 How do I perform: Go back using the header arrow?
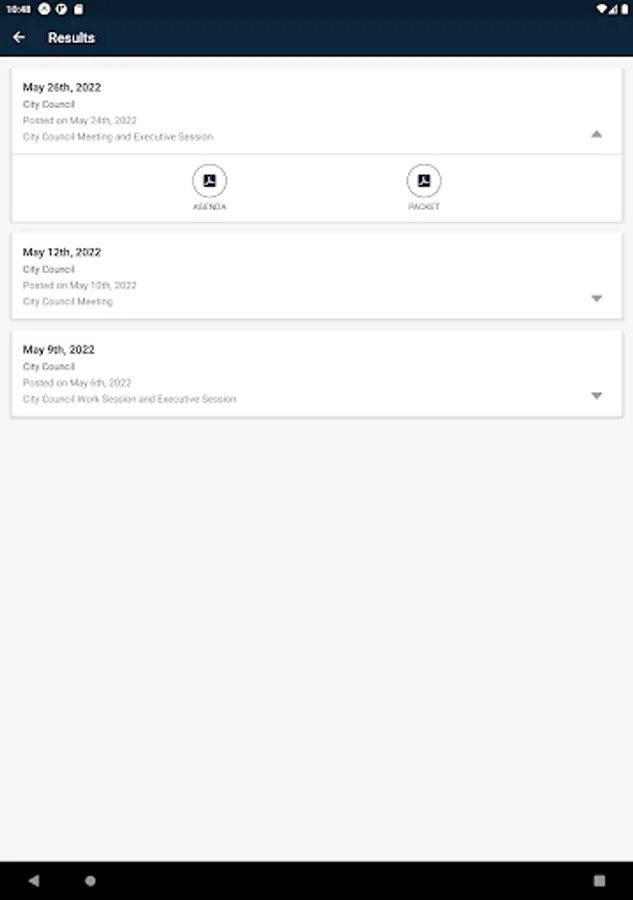click(19, 38)
